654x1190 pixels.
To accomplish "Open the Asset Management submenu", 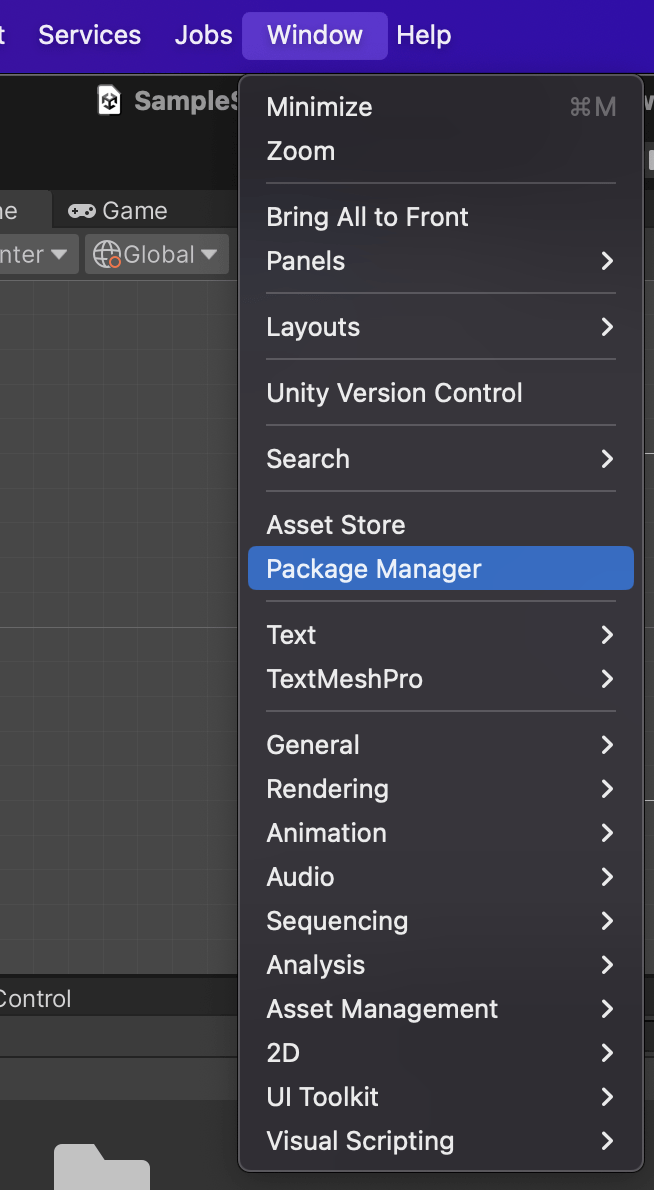I will coord(441,1009).
